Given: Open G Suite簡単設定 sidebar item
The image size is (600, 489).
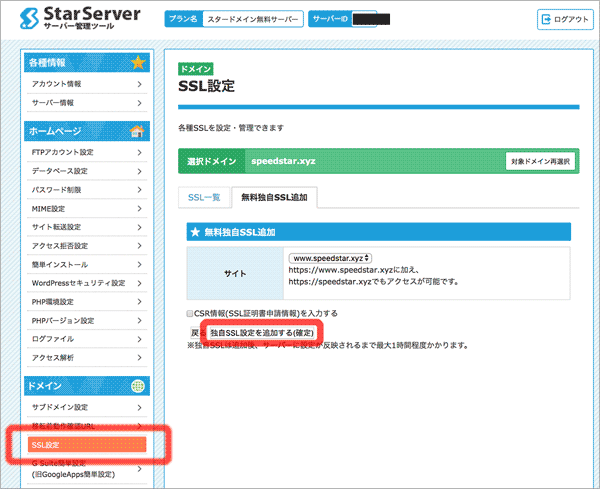Looking at the screenshot, I should 87,469.
